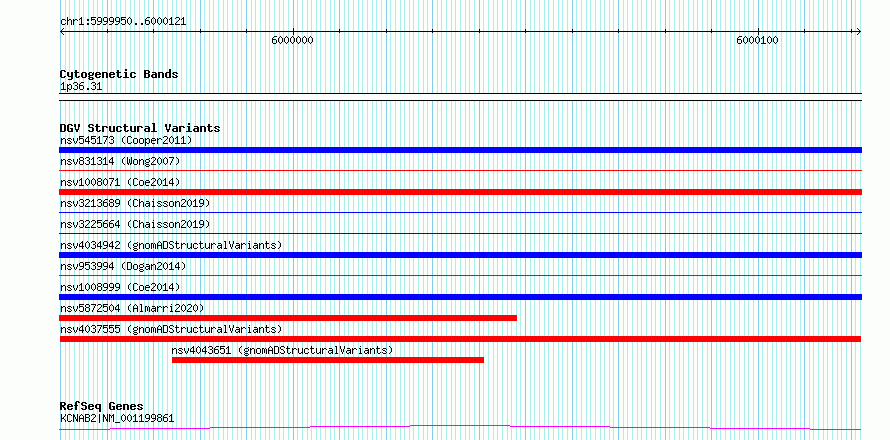This screenshot has width=890, height=440.
Task: Open variant nsv3225664 (Chaisson2019) label
Action: (135, 224)
